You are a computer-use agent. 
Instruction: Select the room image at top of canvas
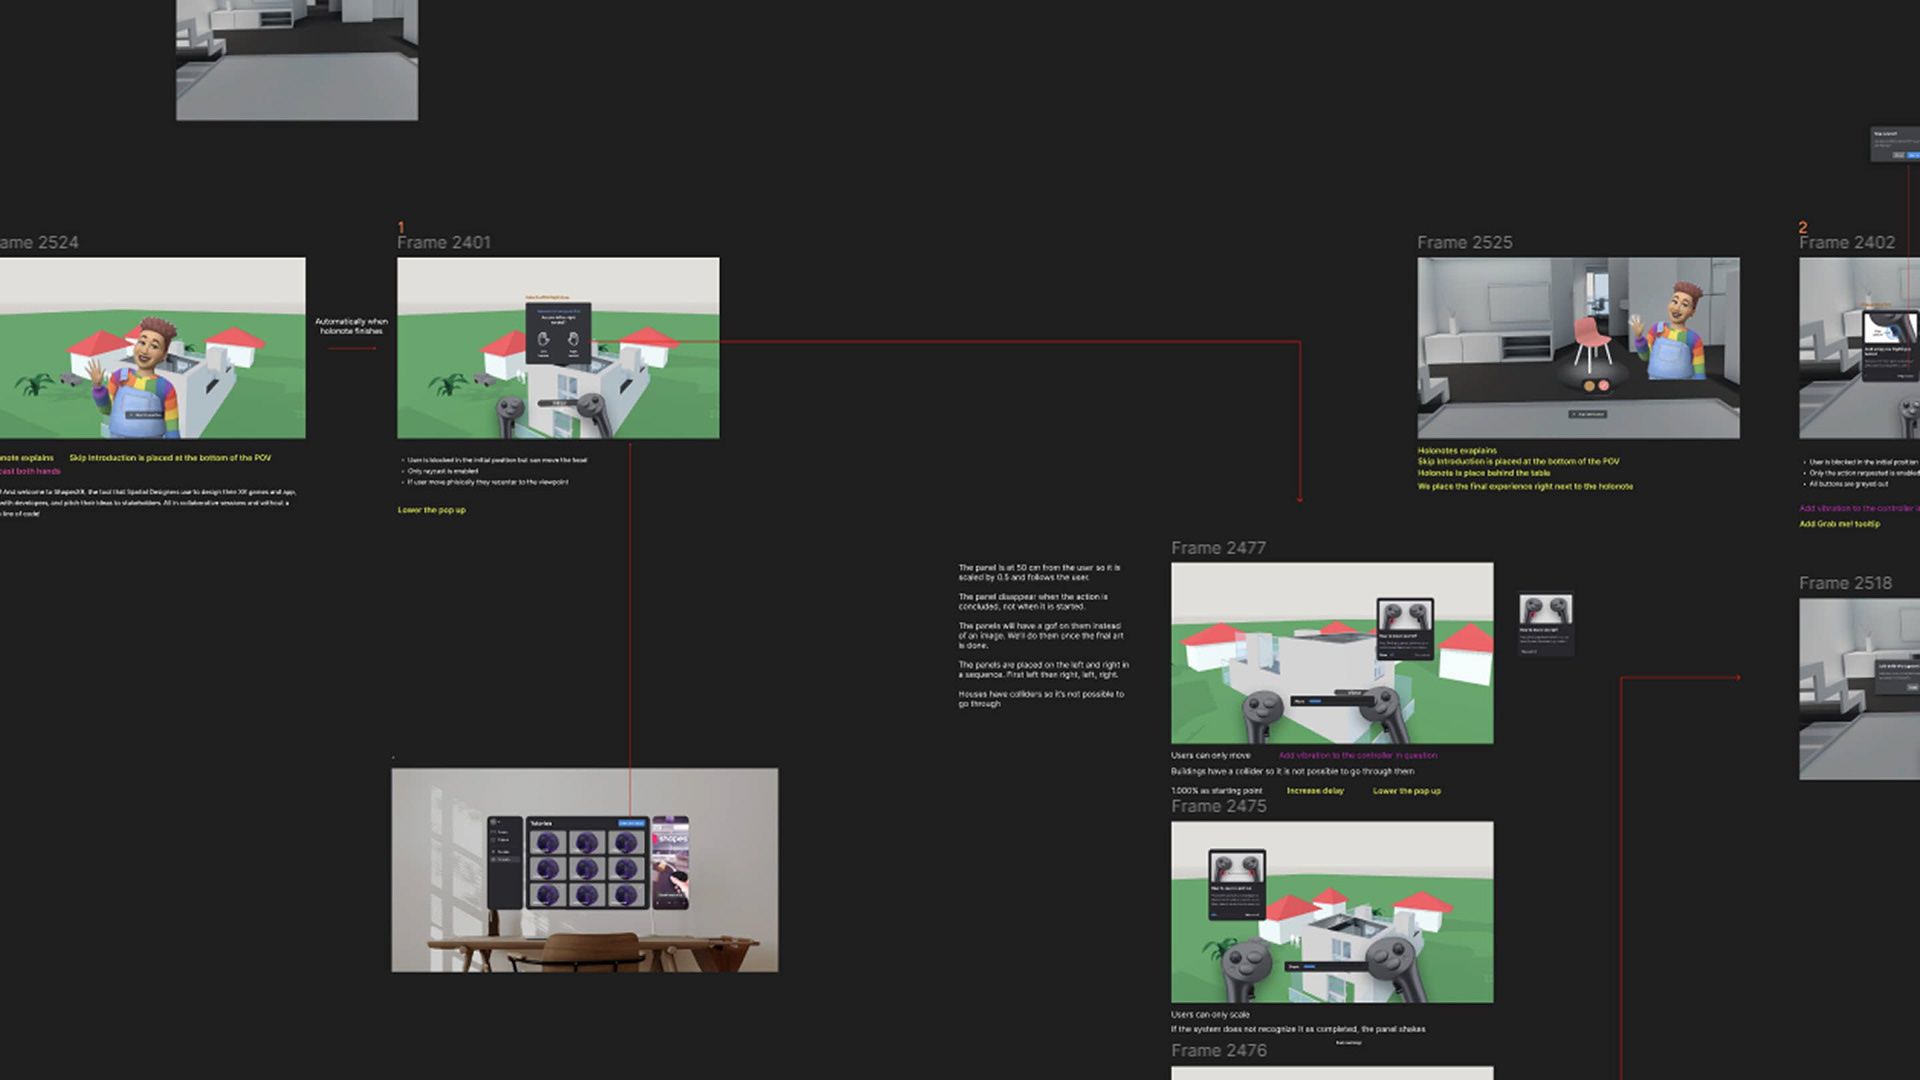click(297, 60)
